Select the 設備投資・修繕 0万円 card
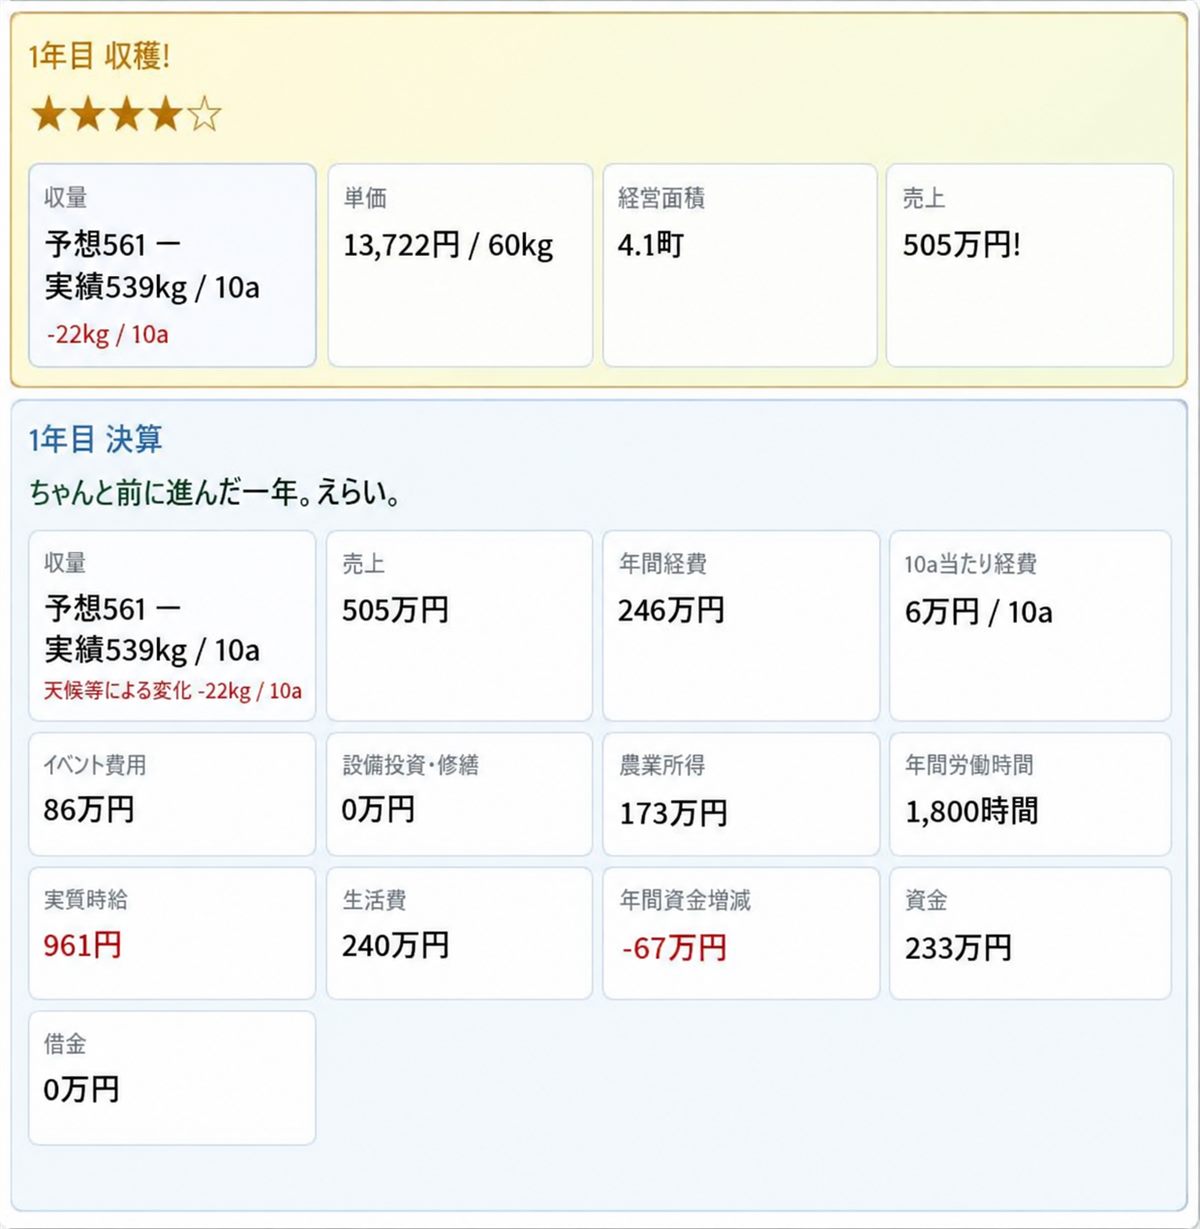Viewport: 1200px width, 1229px height. pos(459,794)
